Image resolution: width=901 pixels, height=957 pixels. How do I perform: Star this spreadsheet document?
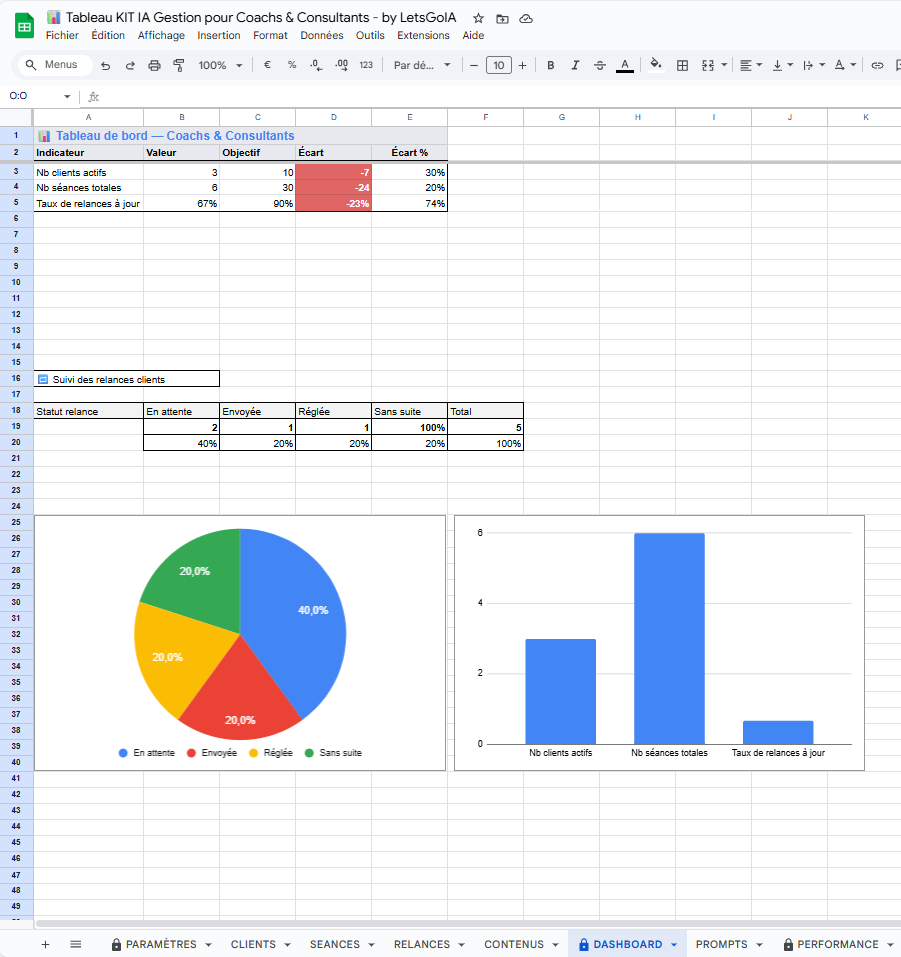click(478, 18)
